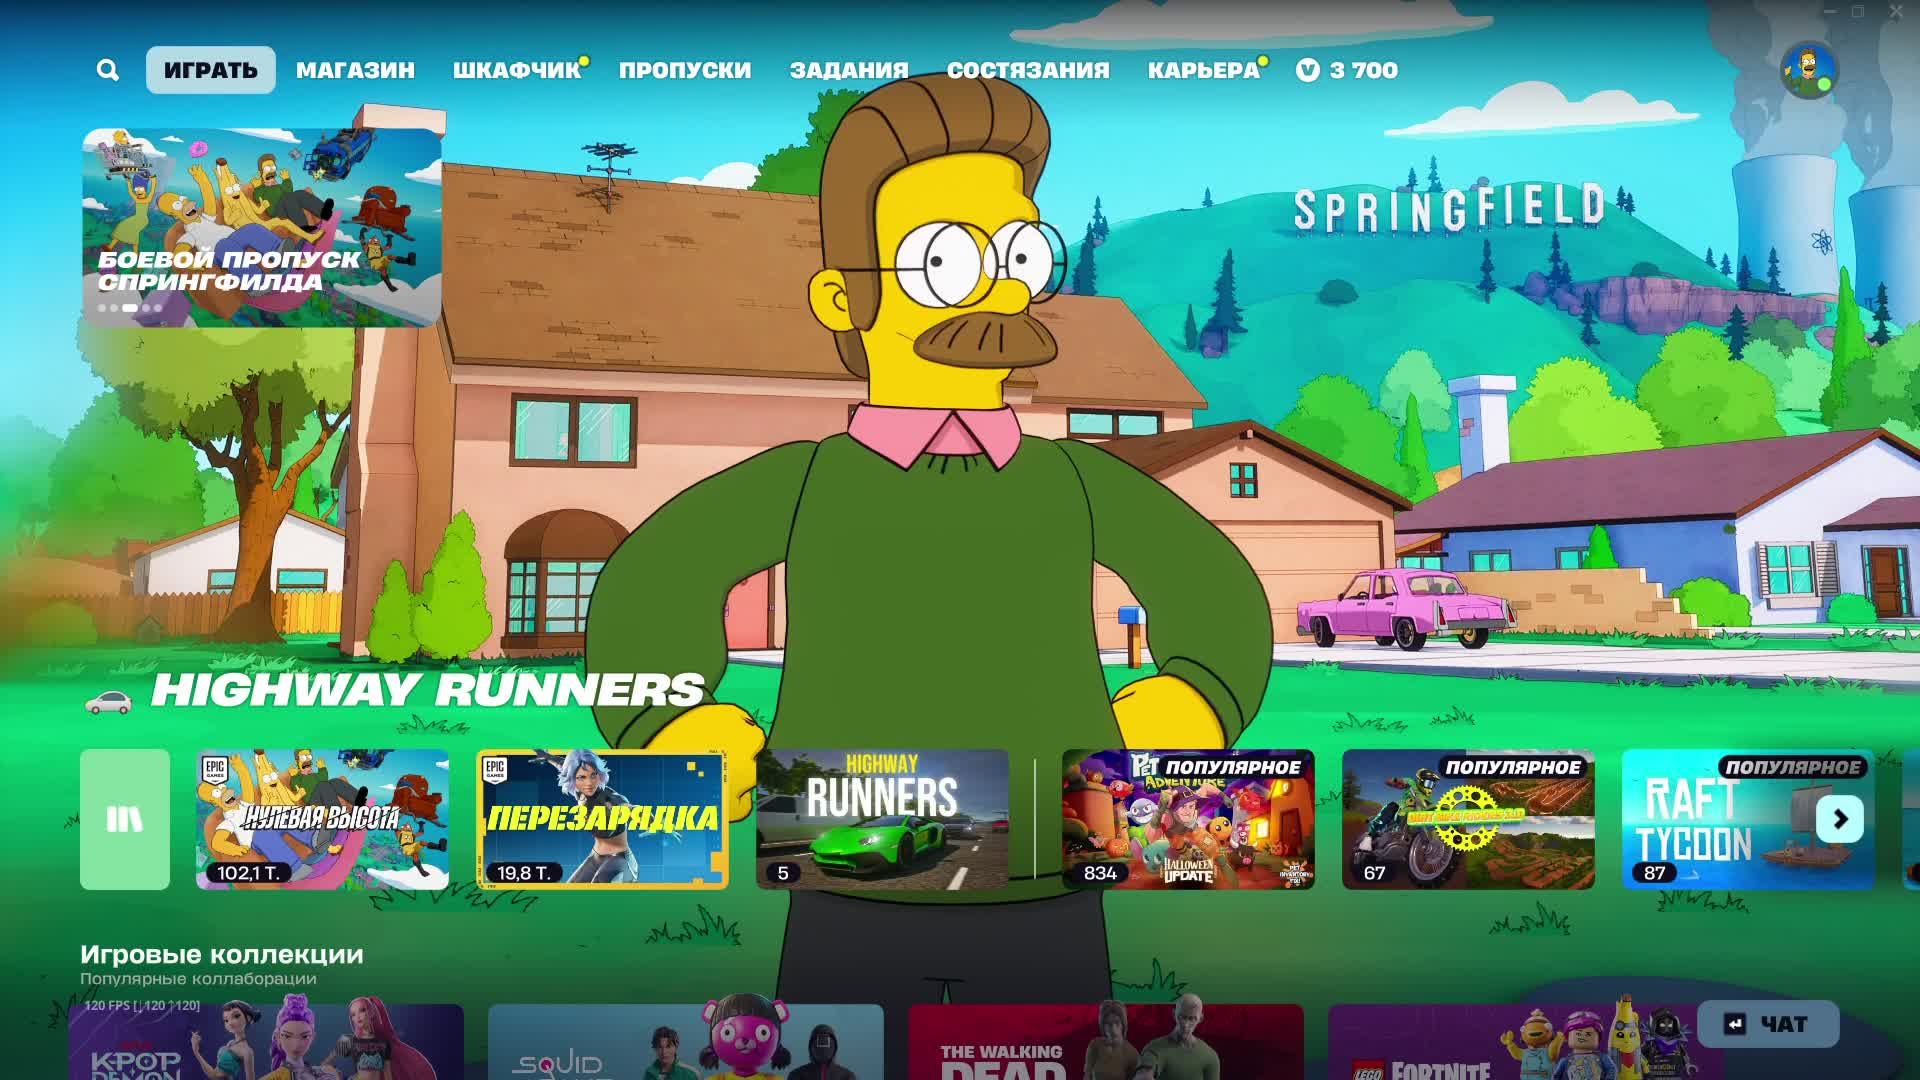Click the small car icon beside Highway Runners
Viewport: 1920px width, 1080px height.
[108, 702]
